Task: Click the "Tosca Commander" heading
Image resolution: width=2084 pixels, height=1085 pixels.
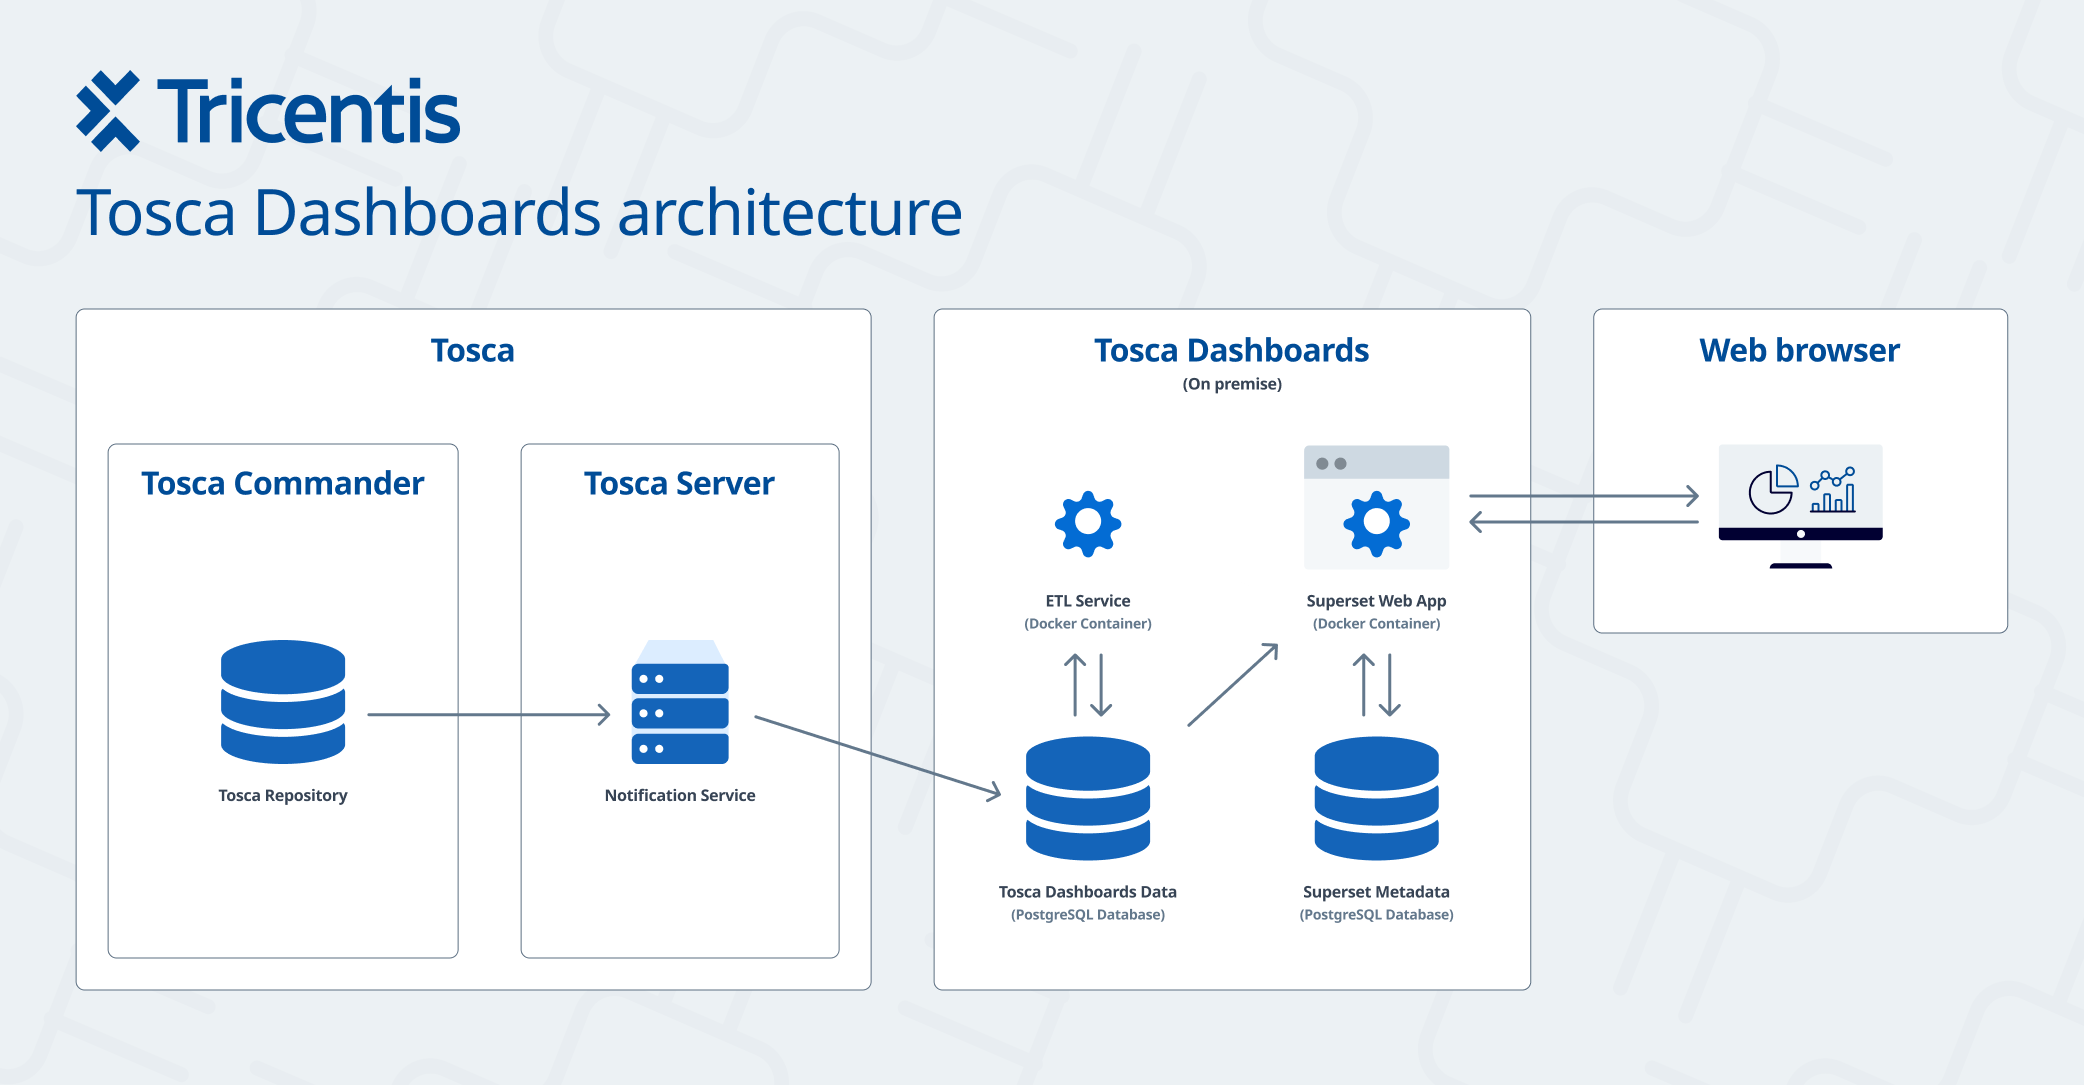Action: pos(283,484)
